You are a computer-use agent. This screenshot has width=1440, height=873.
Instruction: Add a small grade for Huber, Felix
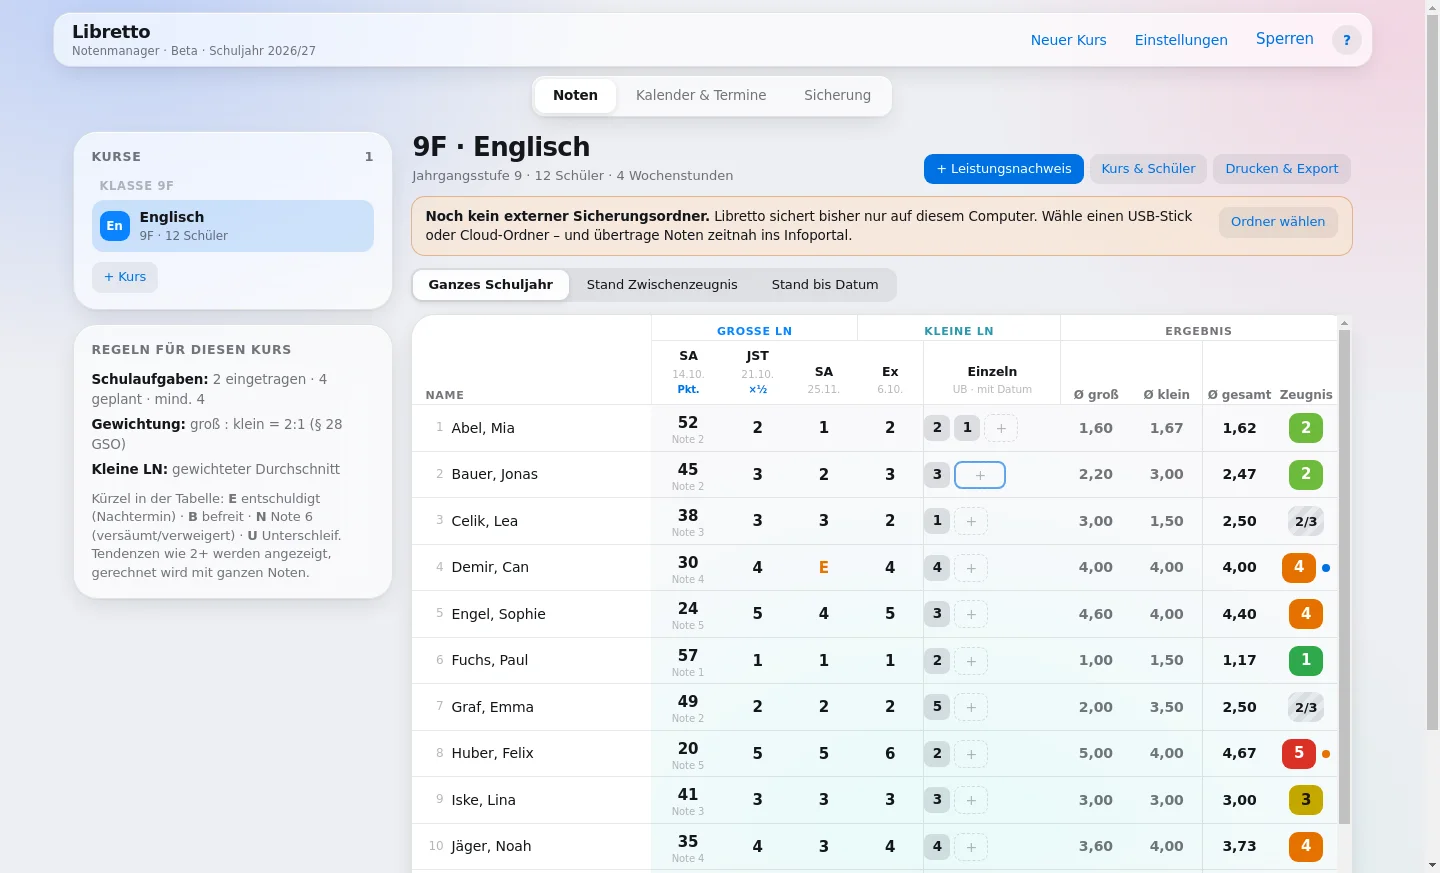point(971,754)
